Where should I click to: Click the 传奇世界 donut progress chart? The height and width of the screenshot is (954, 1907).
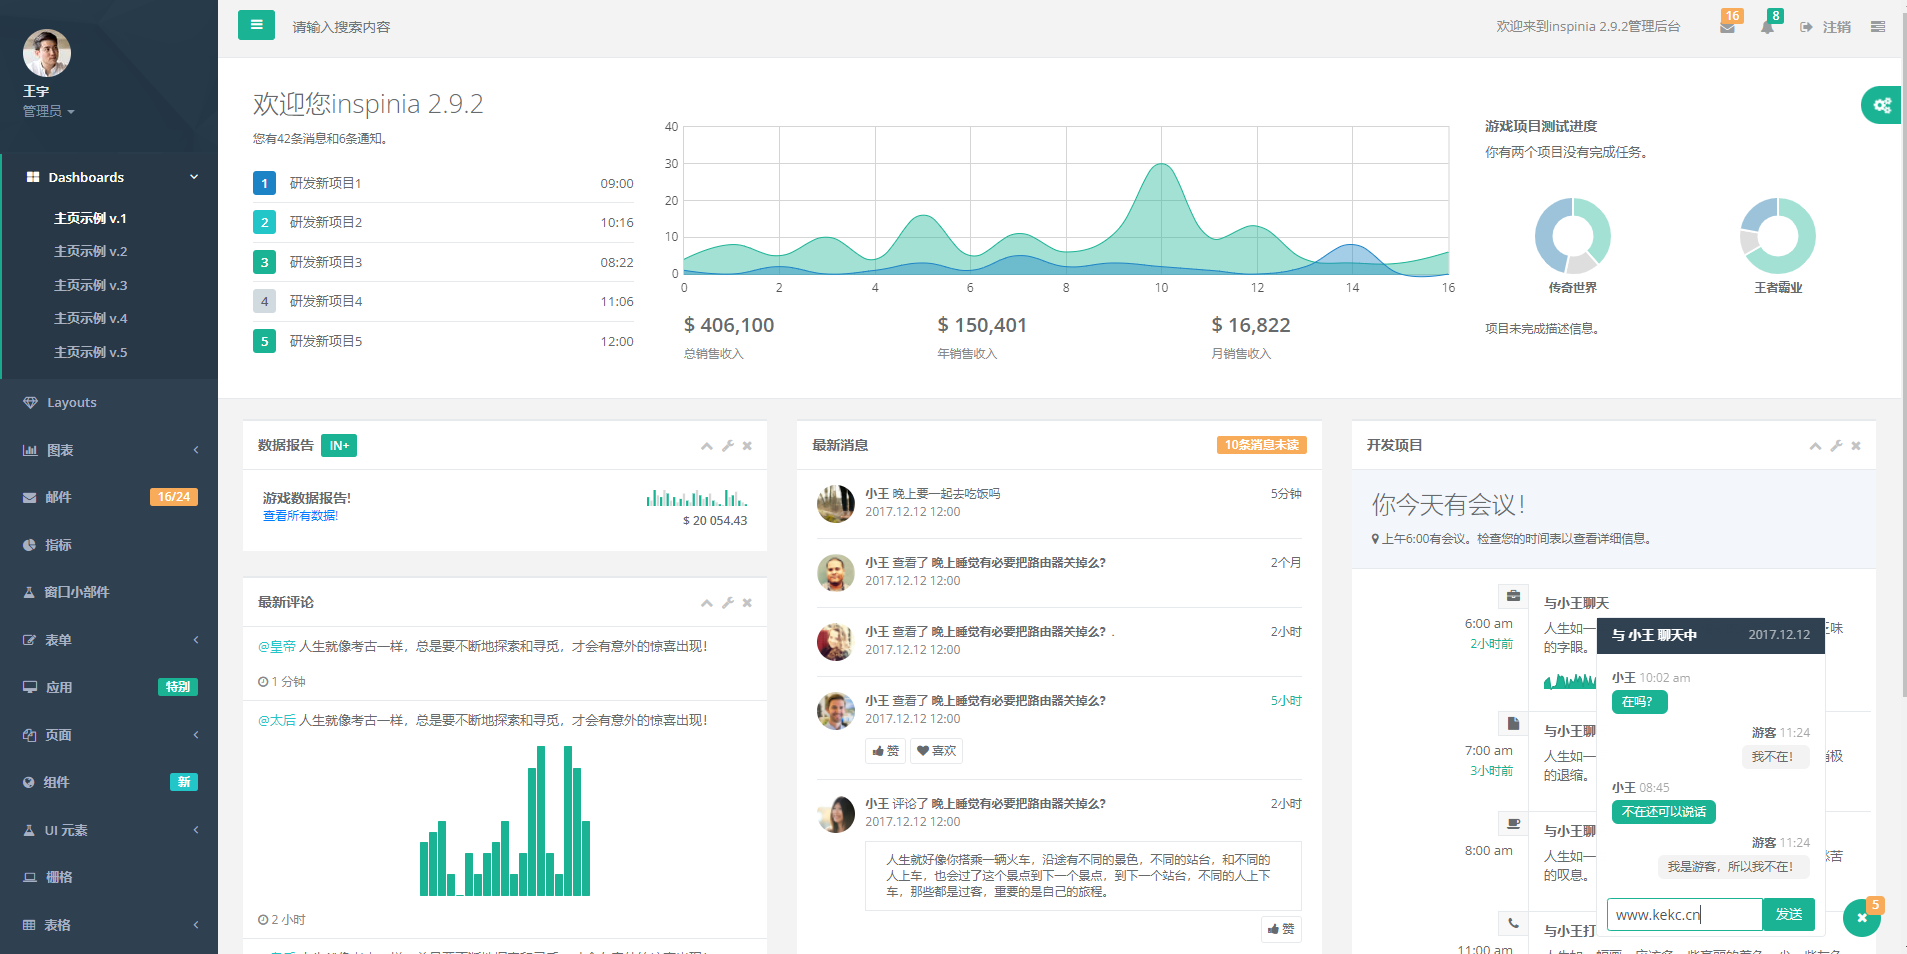(1572, 236)
